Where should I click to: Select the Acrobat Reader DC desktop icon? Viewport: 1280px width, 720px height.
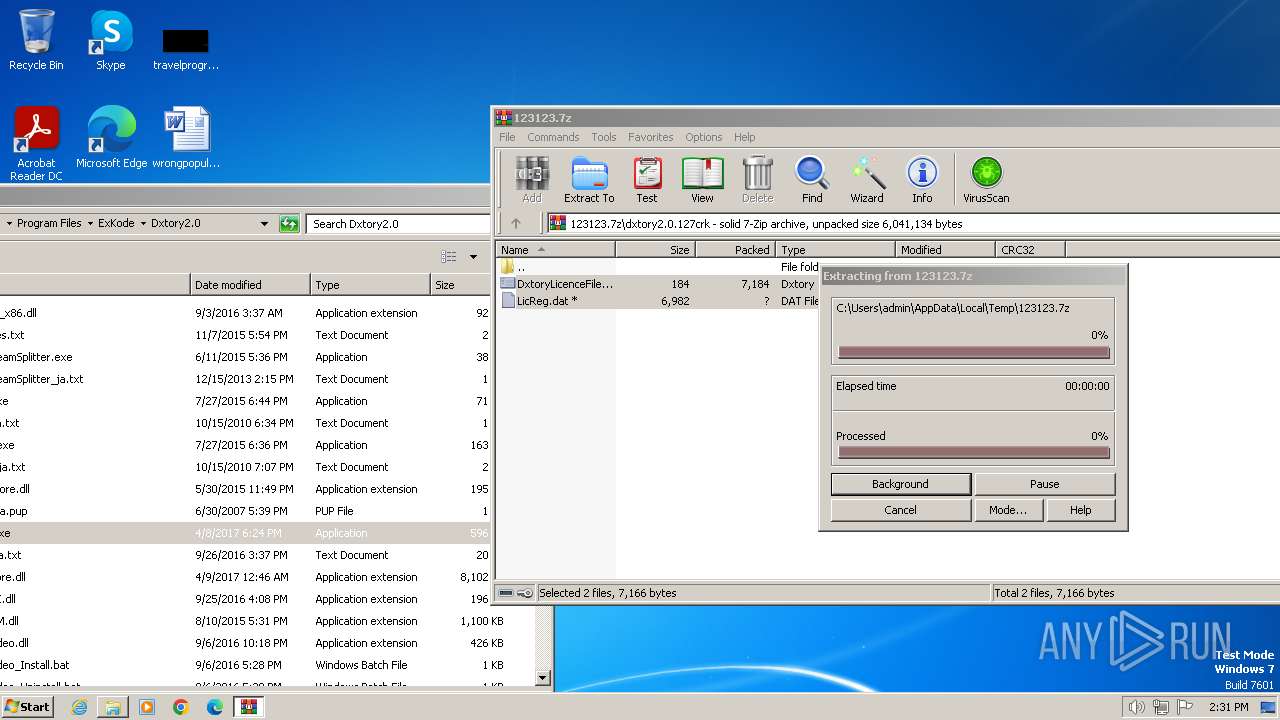point(36,144)
